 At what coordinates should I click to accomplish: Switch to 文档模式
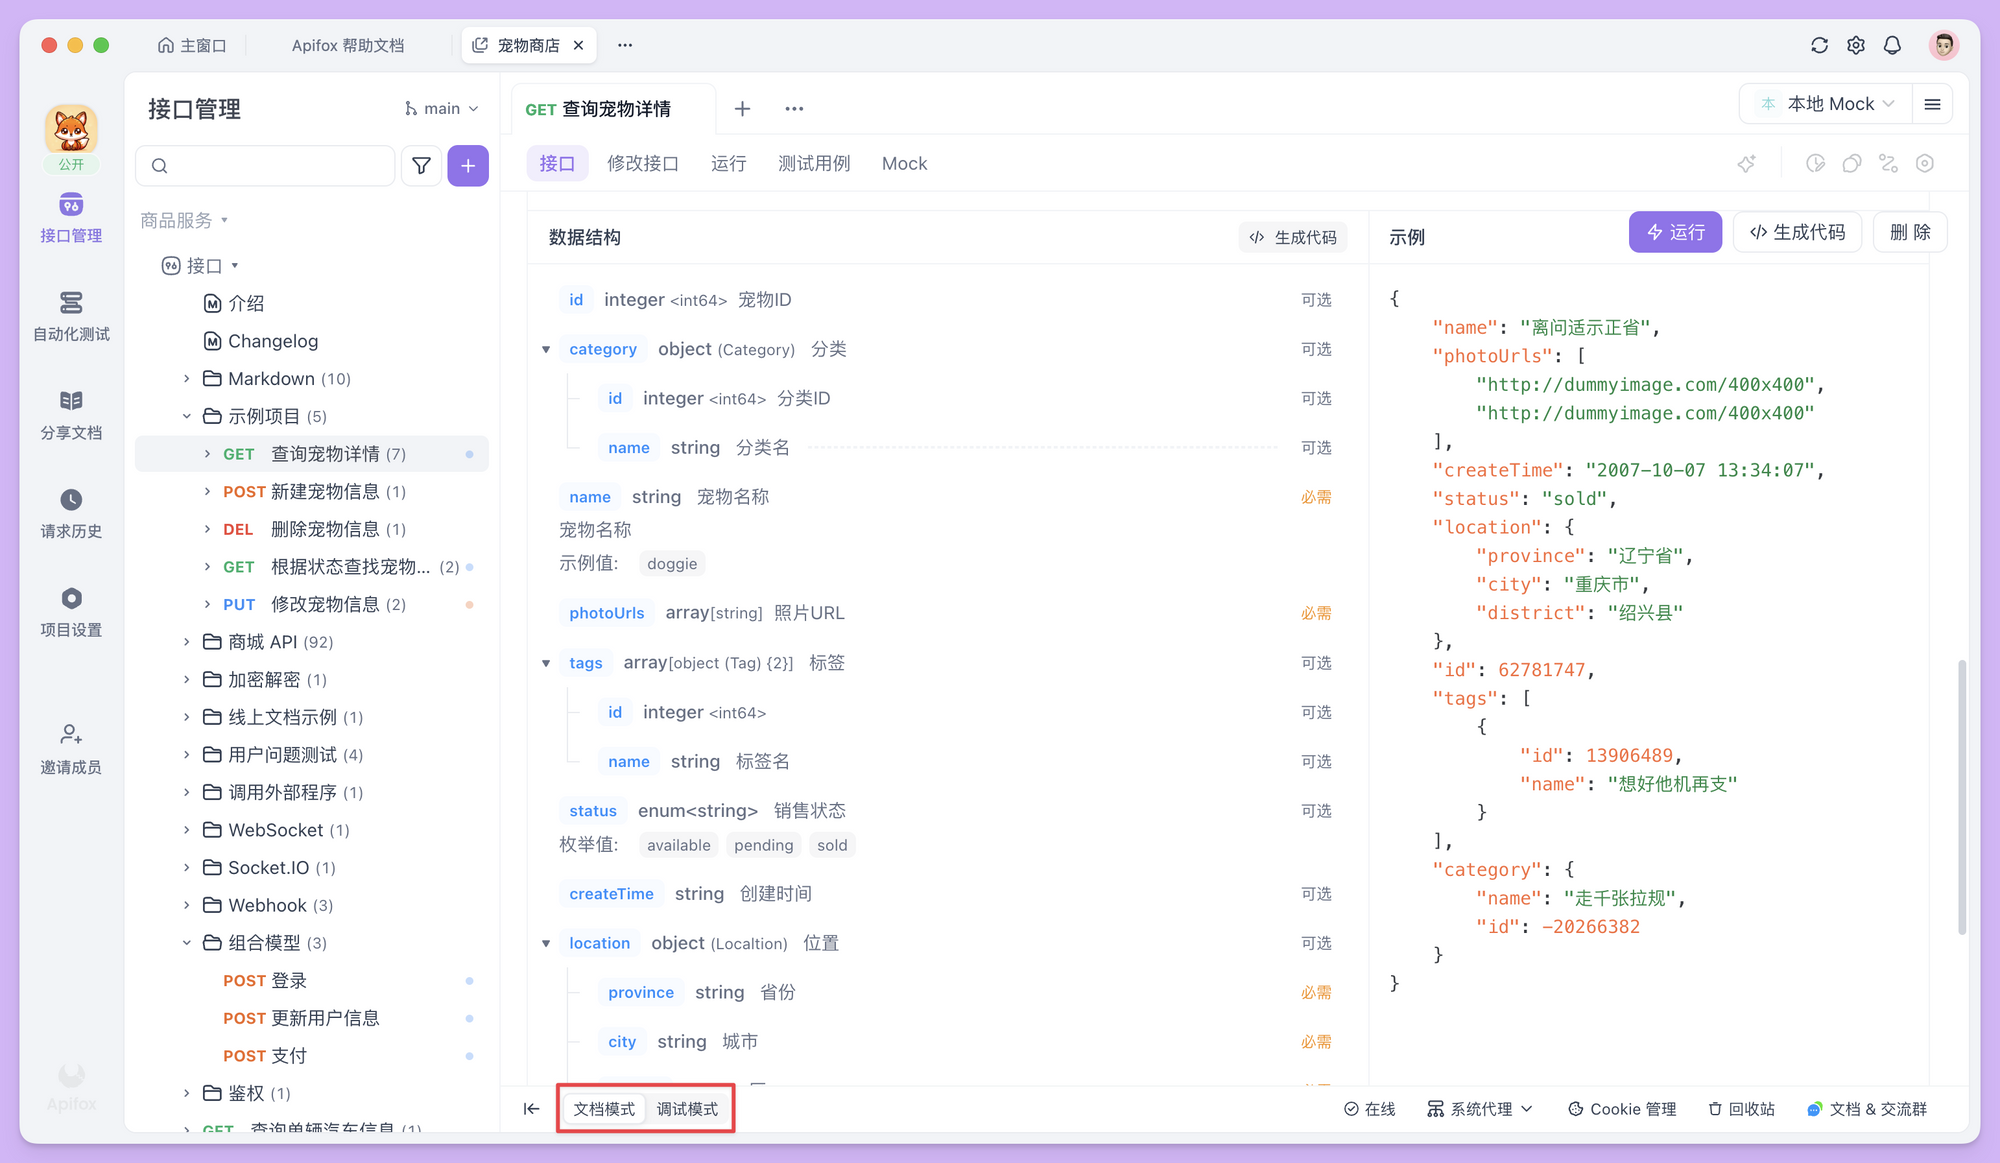point(604,1109)
